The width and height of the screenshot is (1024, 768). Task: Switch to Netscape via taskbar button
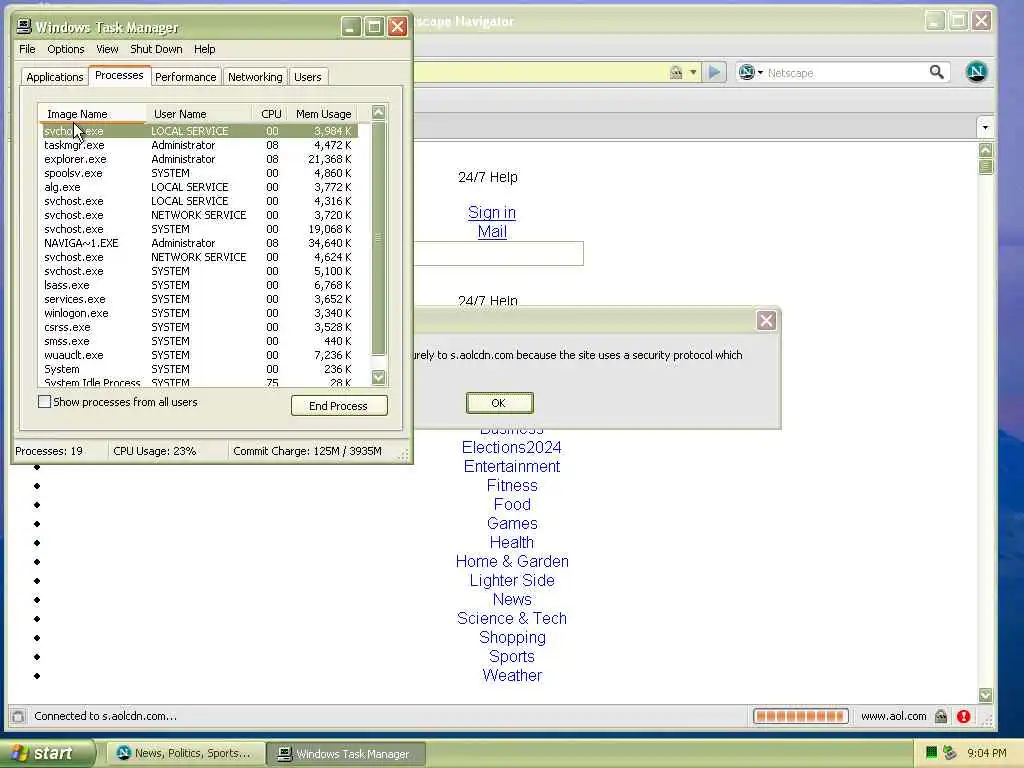pyautogui.click(x=185, y=753)
